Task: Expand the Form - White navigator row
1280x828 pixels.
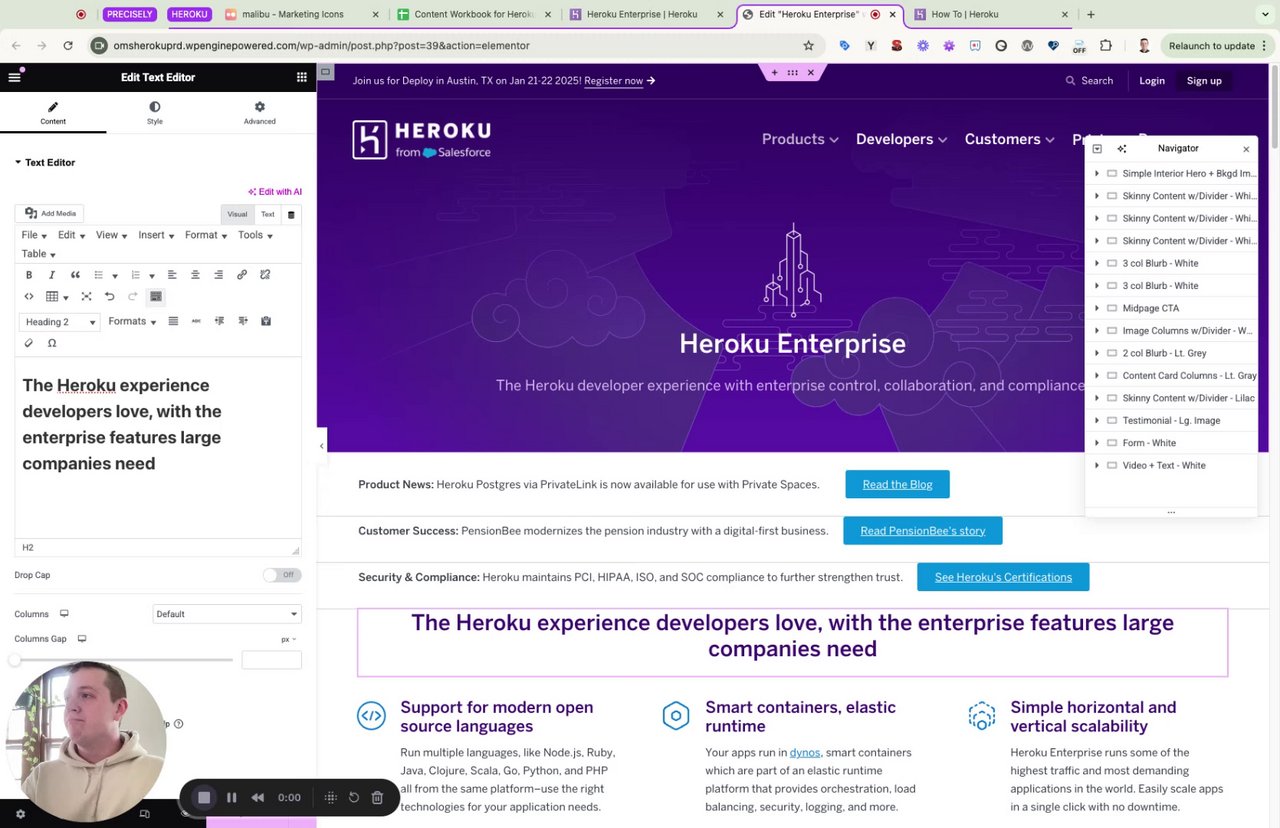Action: (x=1097, y=443)
